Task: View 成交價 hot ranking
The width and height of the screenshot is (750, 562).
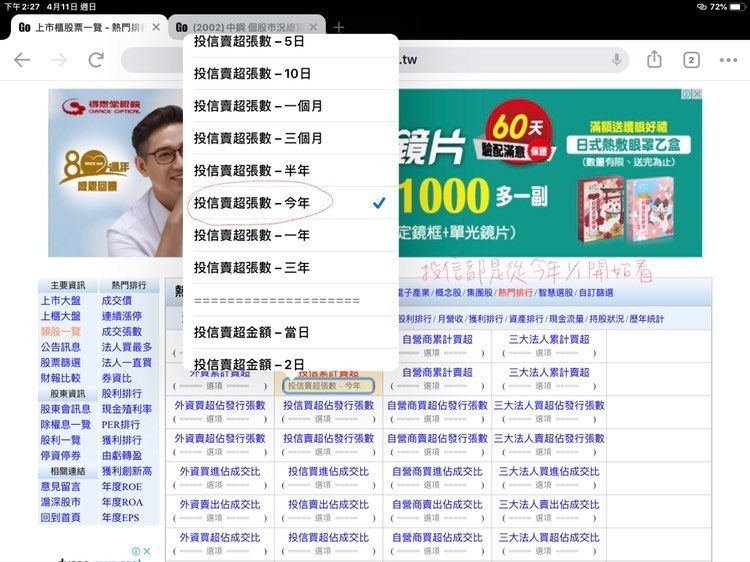Action: [117, 300]
